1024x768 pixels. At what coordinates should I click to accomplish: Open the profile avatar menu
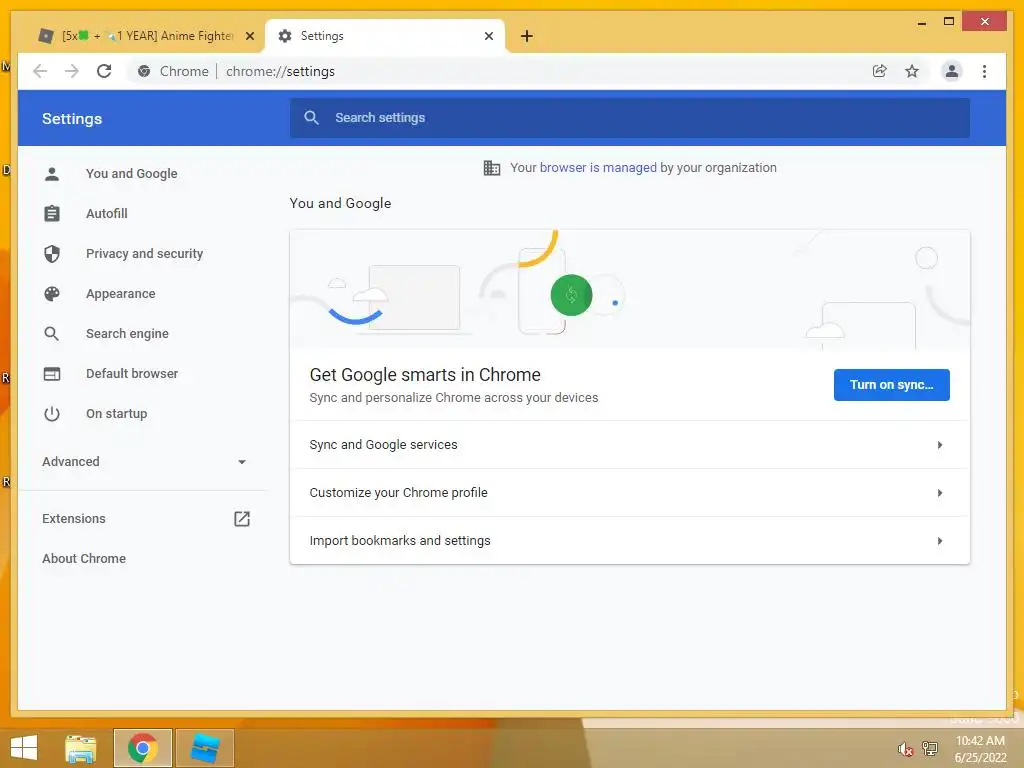[952, 71]
